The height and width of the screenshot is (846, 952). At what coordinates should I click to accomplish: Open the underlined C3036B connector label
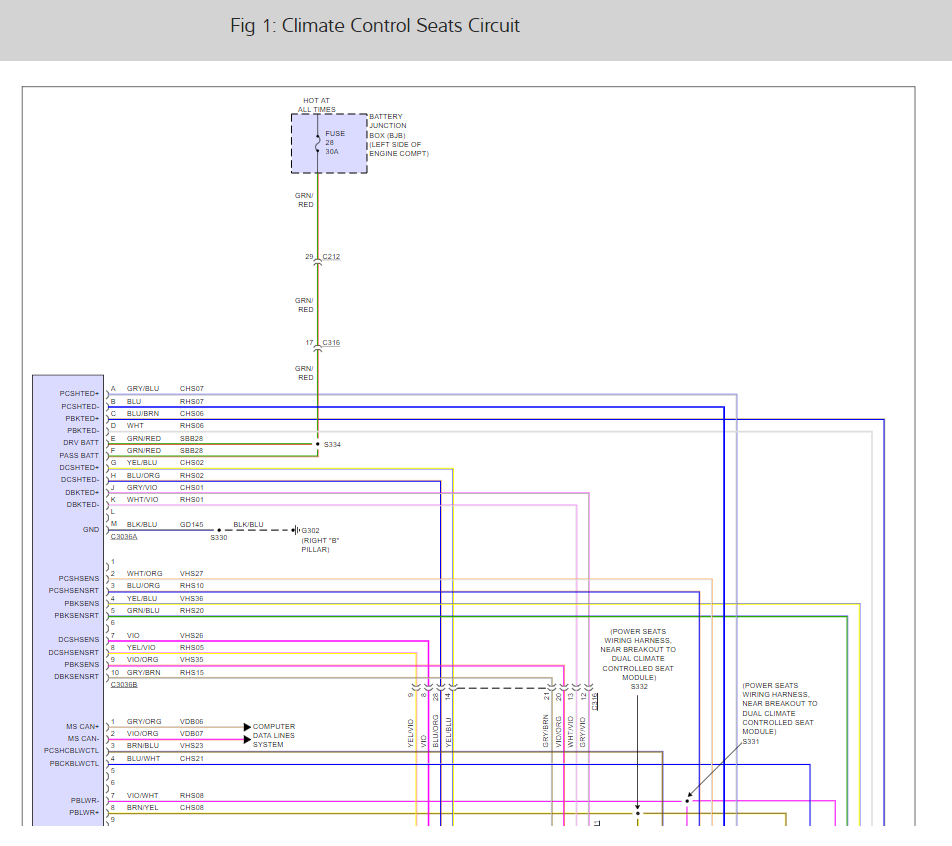pyautogui.click(x=124, y=685)
